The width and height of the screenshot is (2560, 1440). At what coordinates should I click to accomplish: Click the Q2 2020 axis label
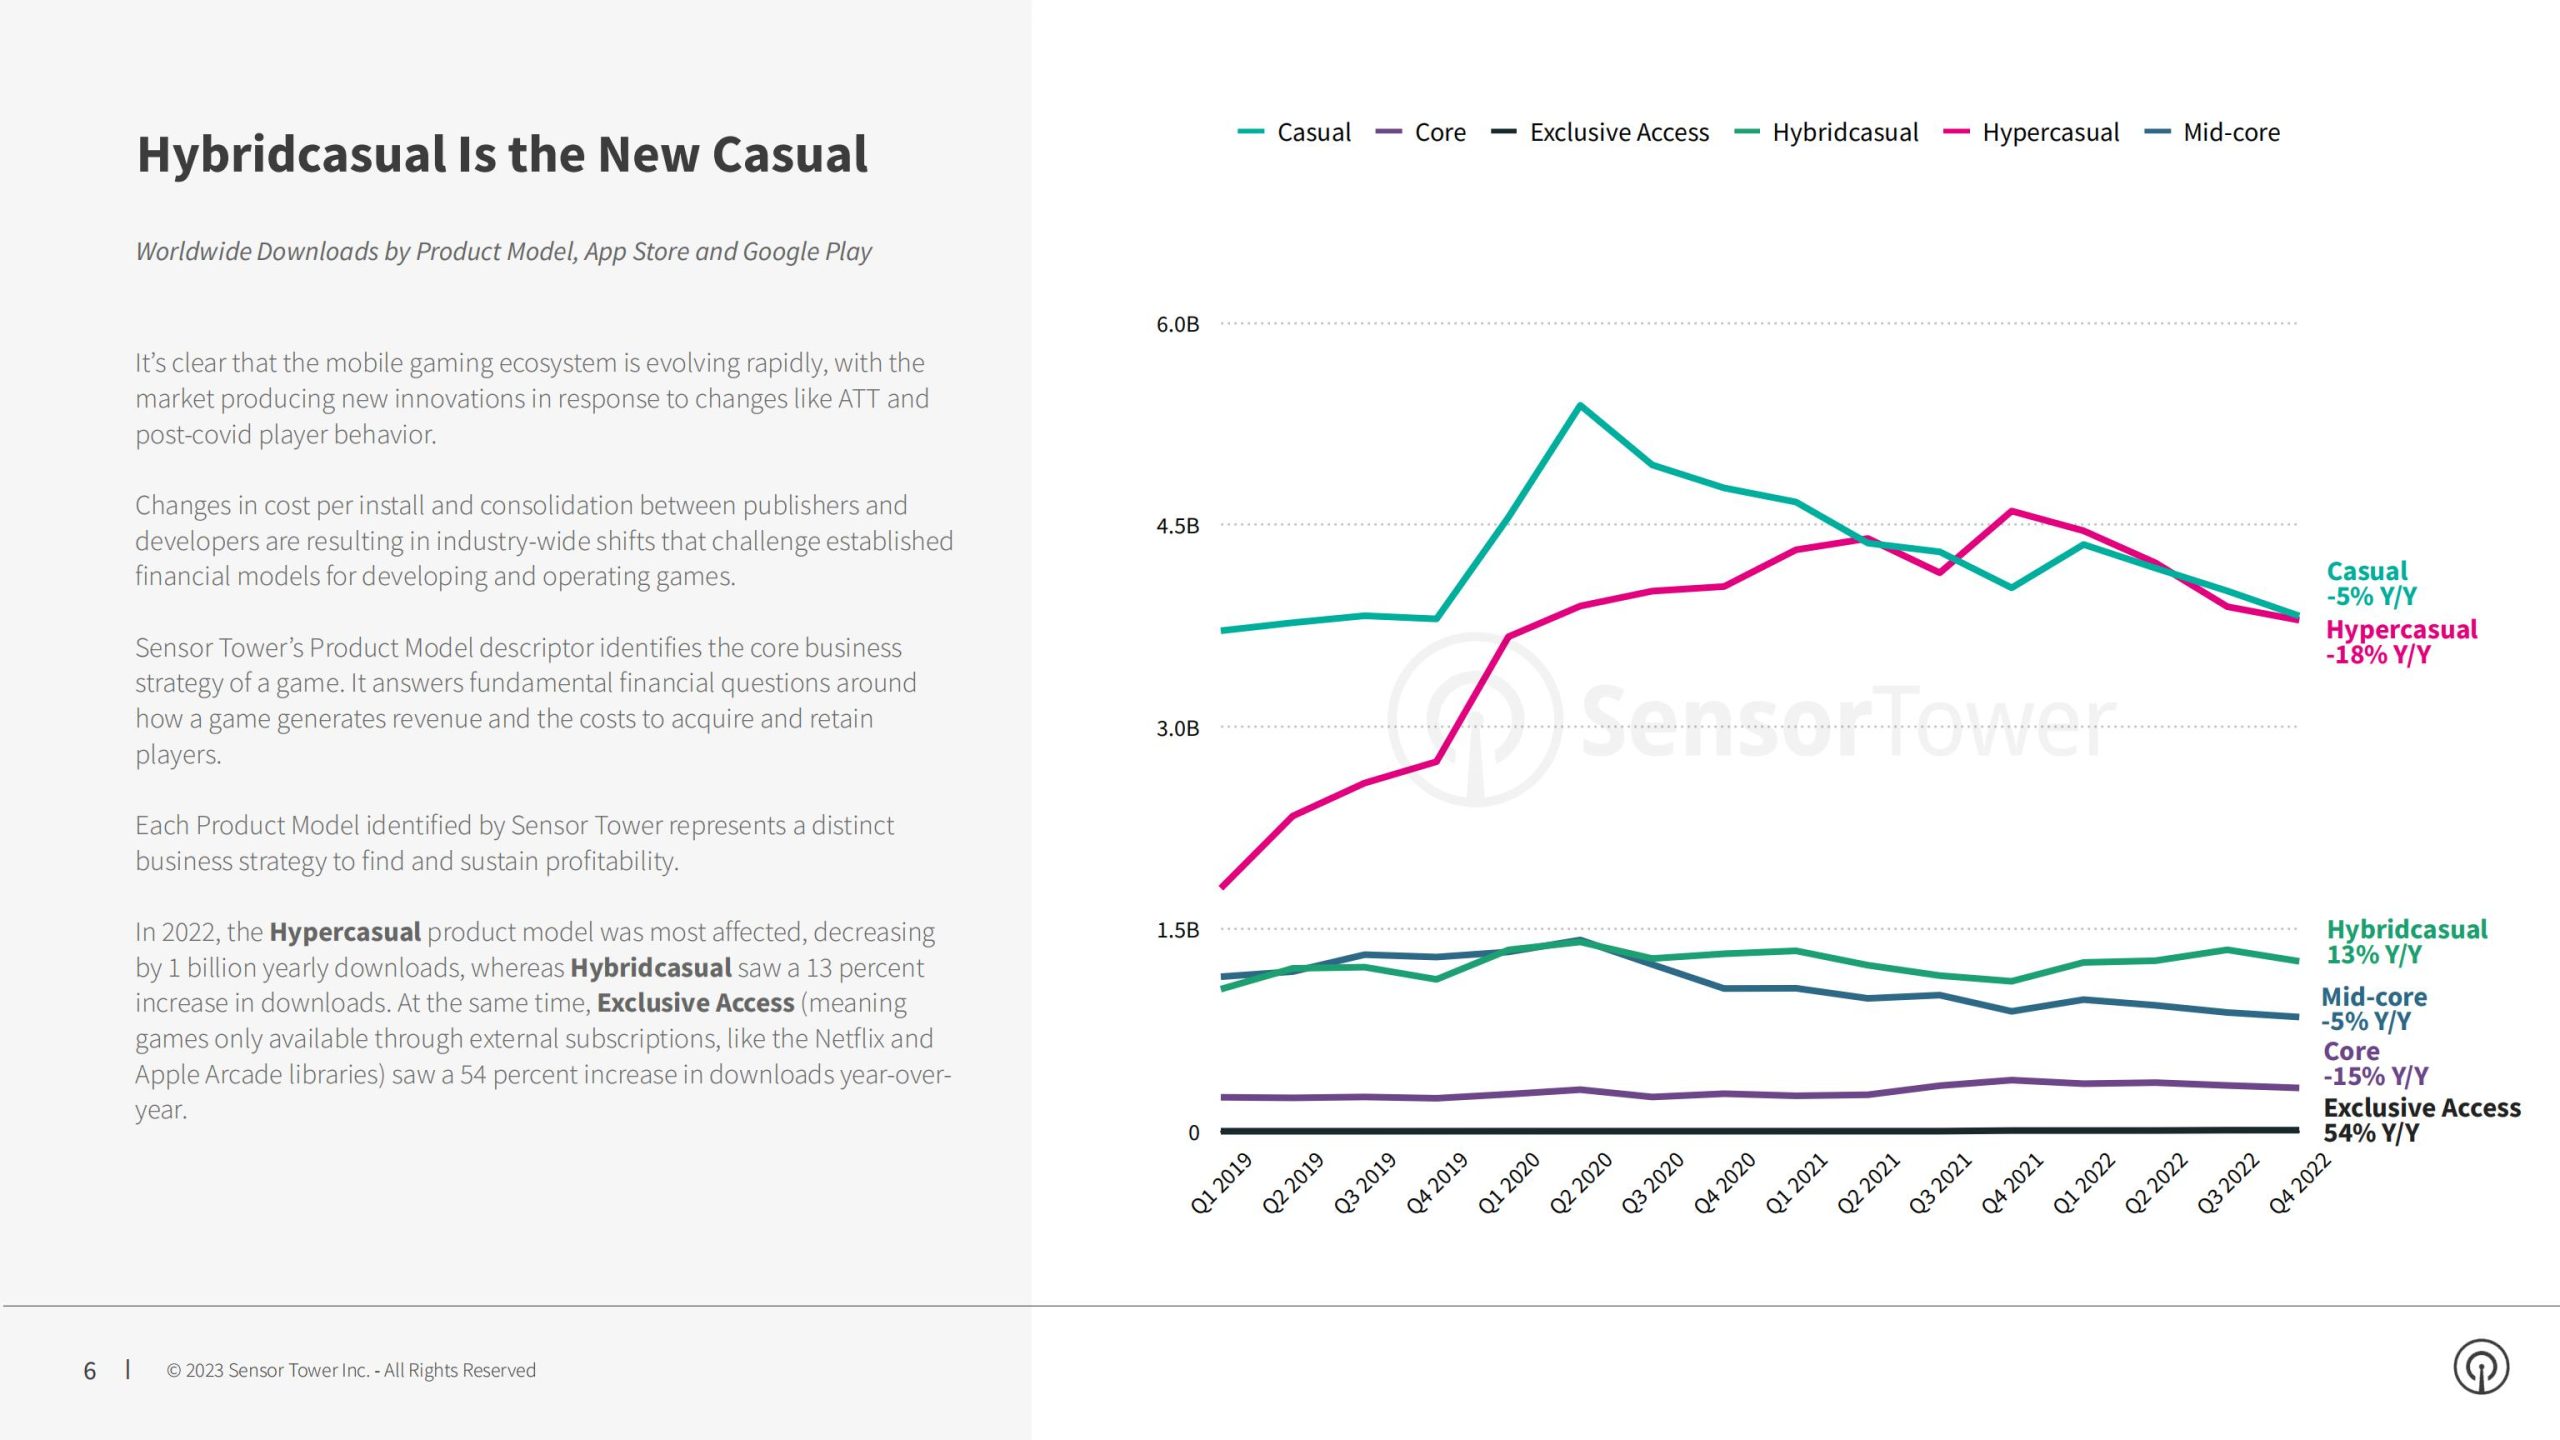[x=1581, y=1183]
